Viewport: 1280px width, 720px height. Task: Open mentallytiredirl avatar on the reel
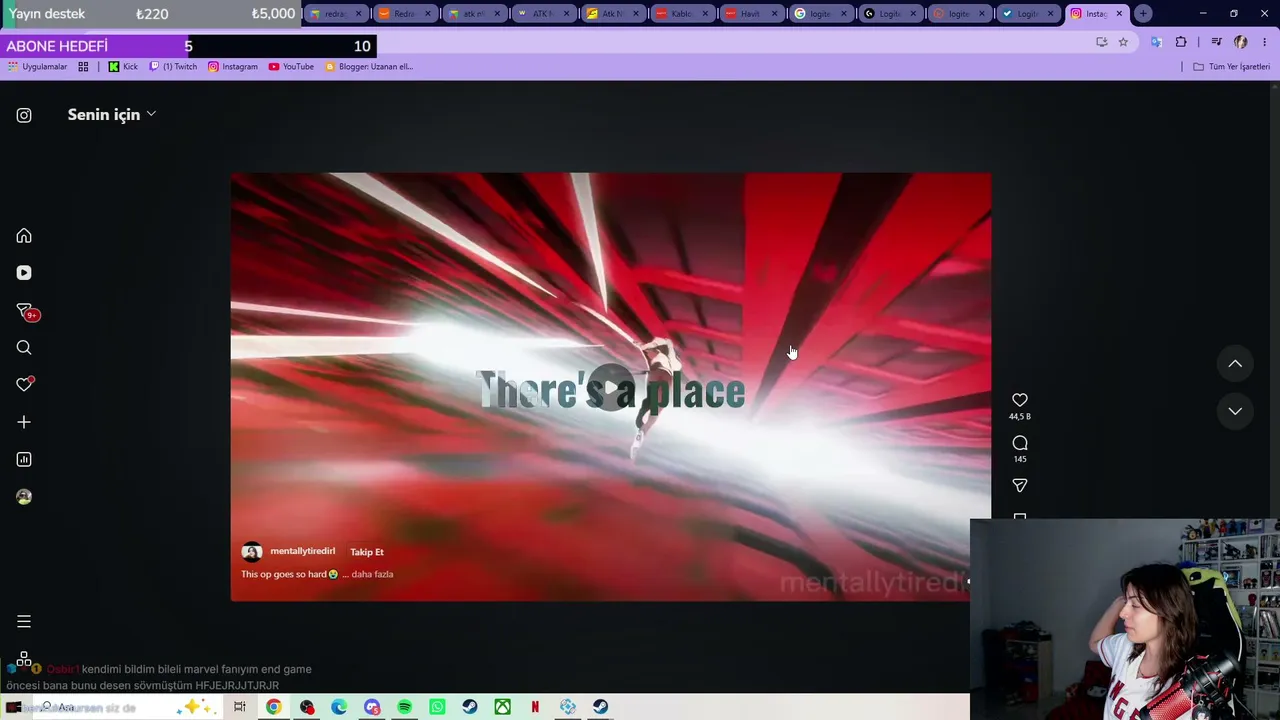click(x=252, y=552)
